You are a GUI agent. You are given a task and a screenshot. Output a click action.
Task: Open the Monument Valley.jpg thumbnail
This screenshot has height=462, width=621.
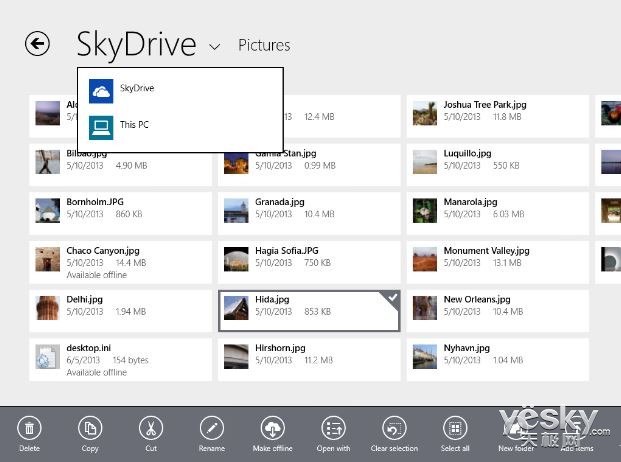(425, 259)
